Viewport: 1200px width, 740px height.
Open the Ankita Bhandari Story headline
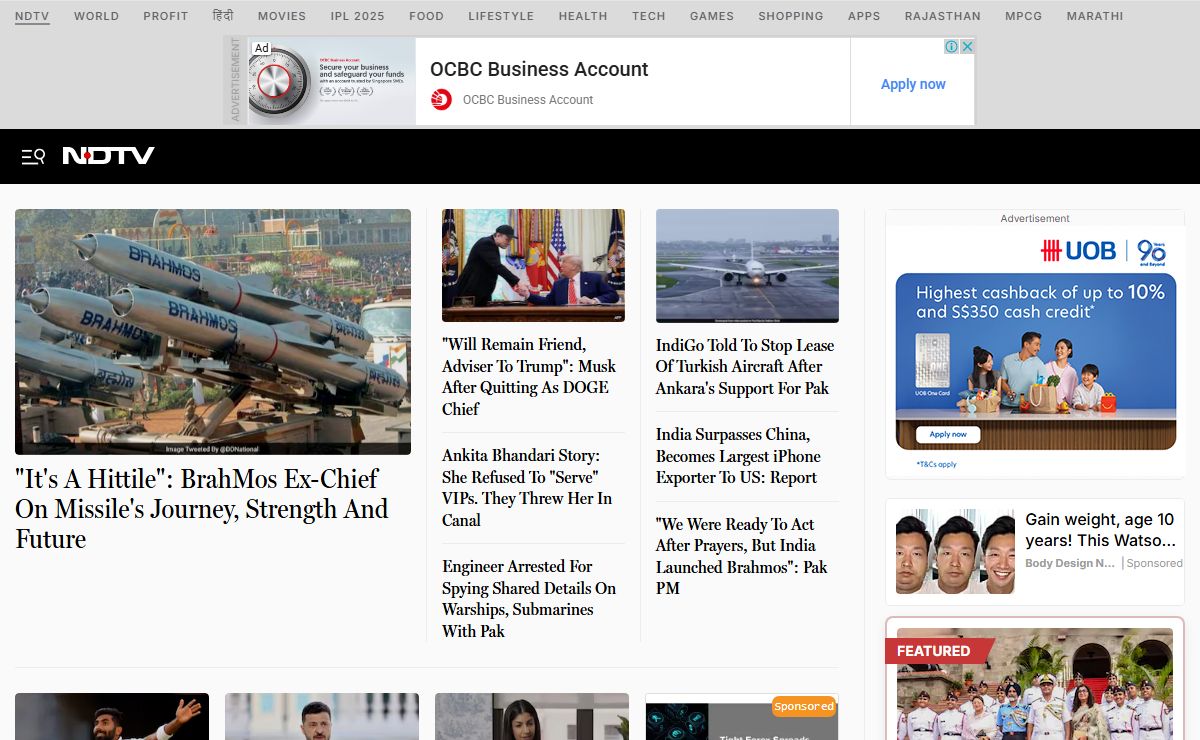point(527,487)
